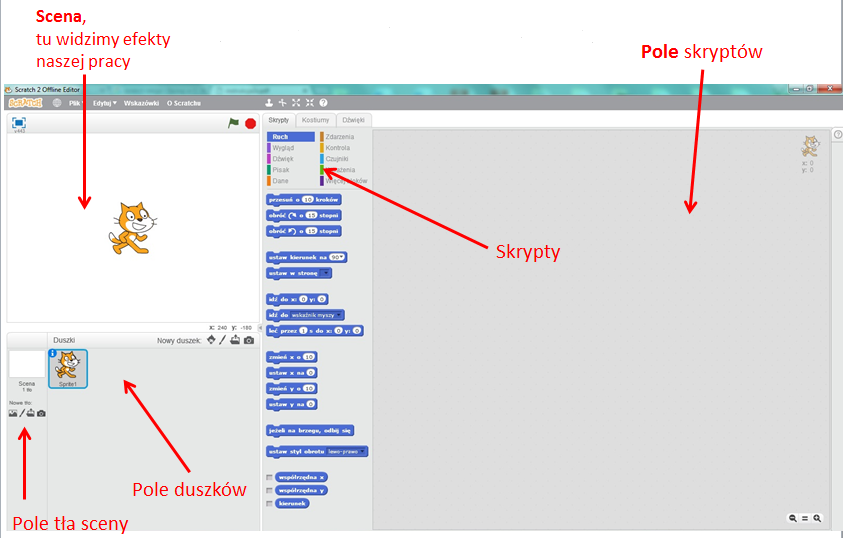Screen dimensions: 843x538
Task: Check the 'kierunek' reporter checkbox
Action: 269,503
